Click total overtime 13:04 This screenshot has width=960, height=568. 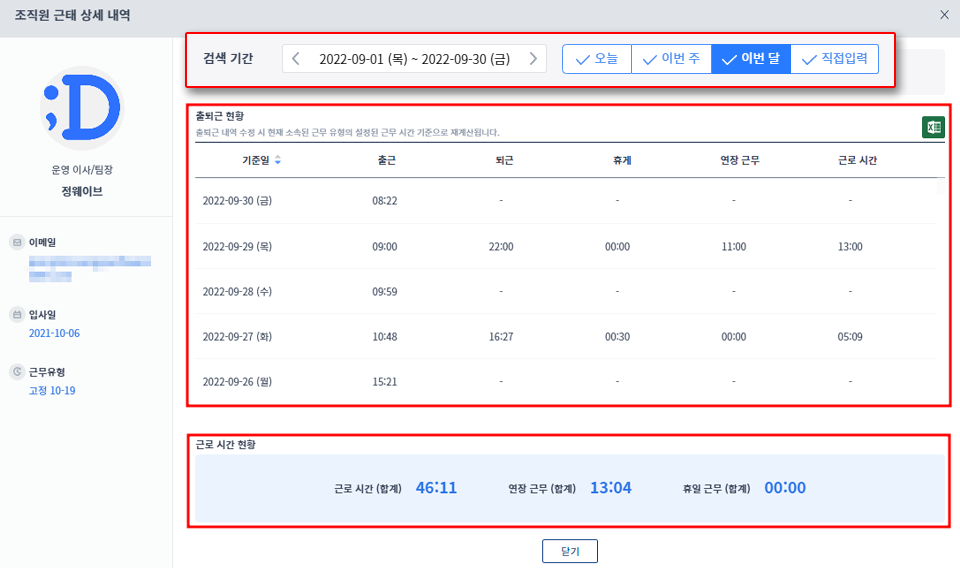tap(610, 488)
